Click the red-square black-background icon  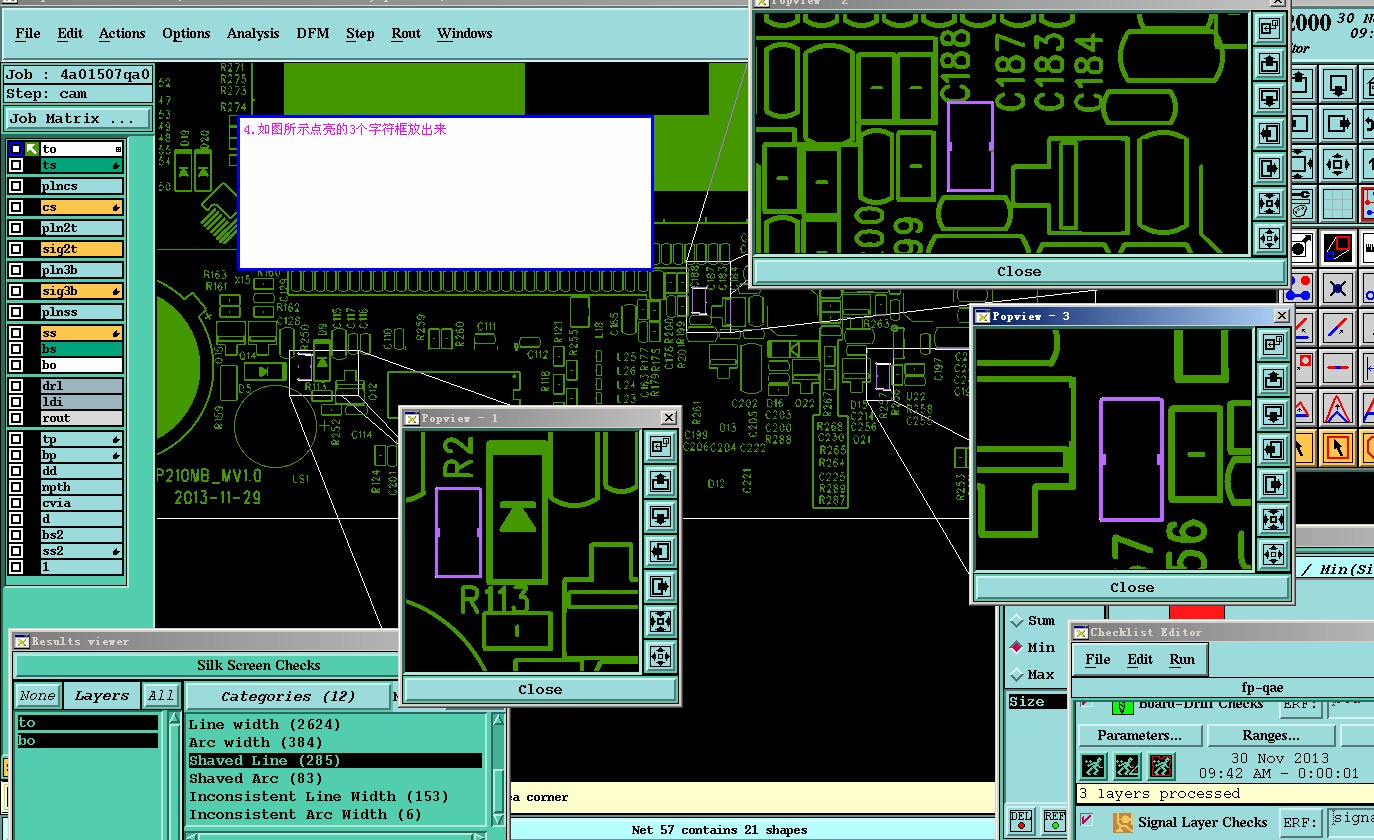tap(1338, 246)
